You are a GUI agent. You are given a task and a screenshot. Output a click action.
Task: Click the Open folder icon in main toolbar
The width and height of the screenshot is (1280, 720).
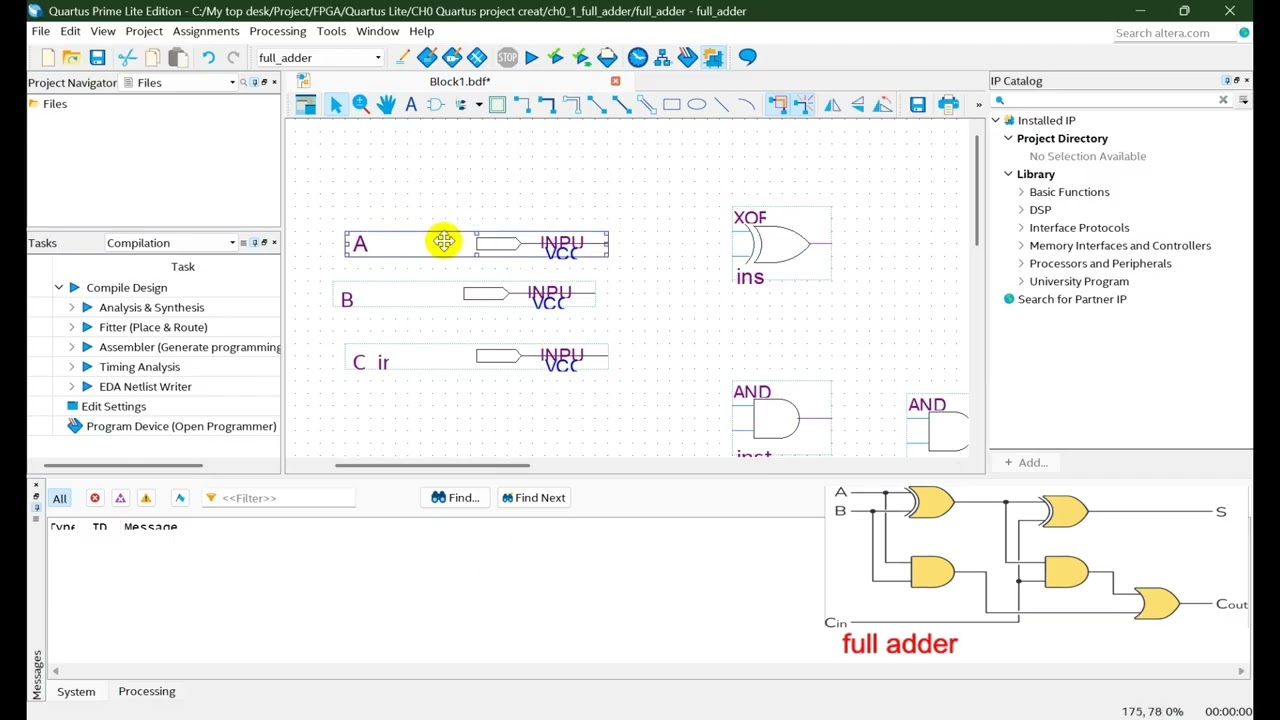[71, 57]
